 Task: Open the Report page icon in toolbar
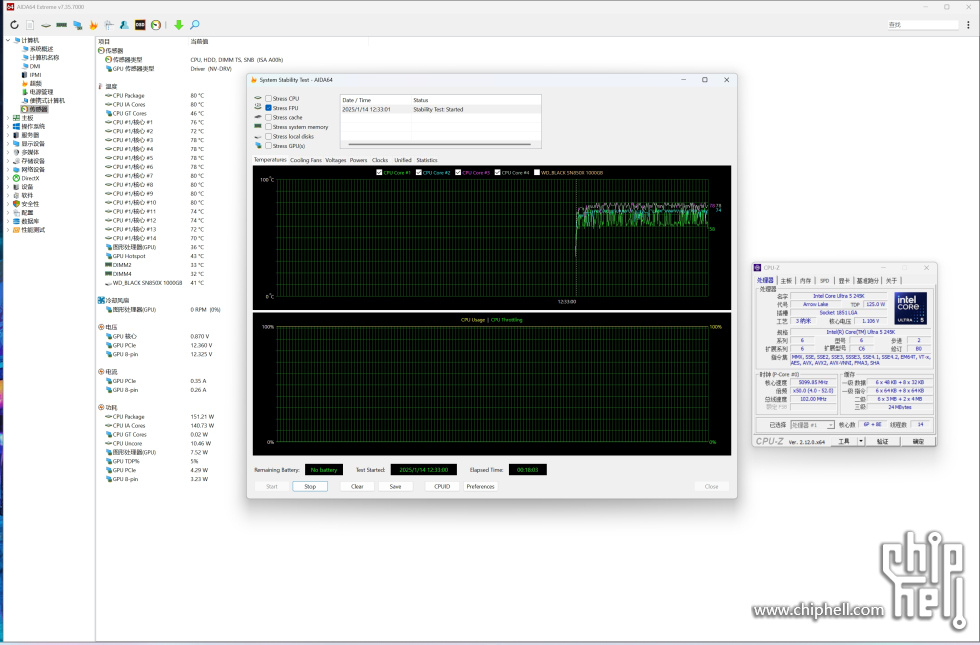[x=30, y=25]
